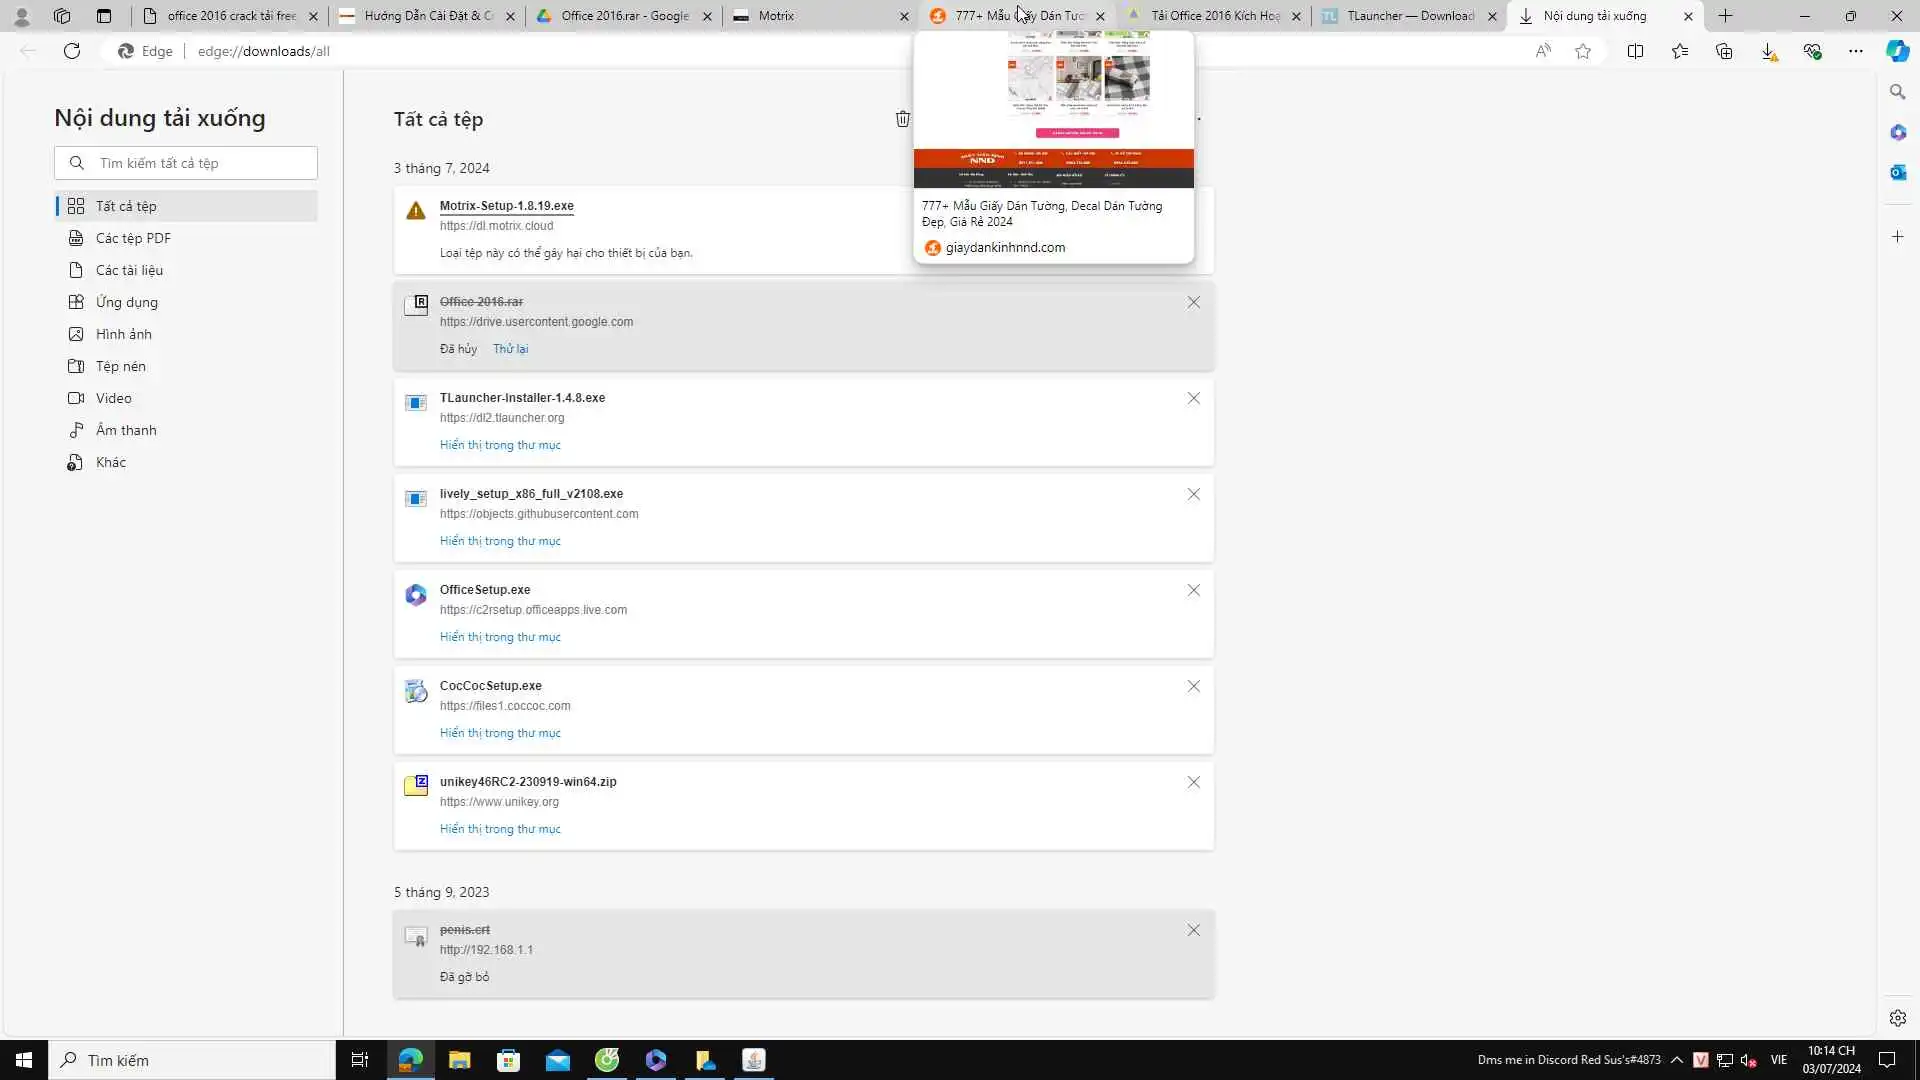Click the Copilot icon in top-right corner
This screenshot has height=1080, width=1920.
click(1897, 52)
